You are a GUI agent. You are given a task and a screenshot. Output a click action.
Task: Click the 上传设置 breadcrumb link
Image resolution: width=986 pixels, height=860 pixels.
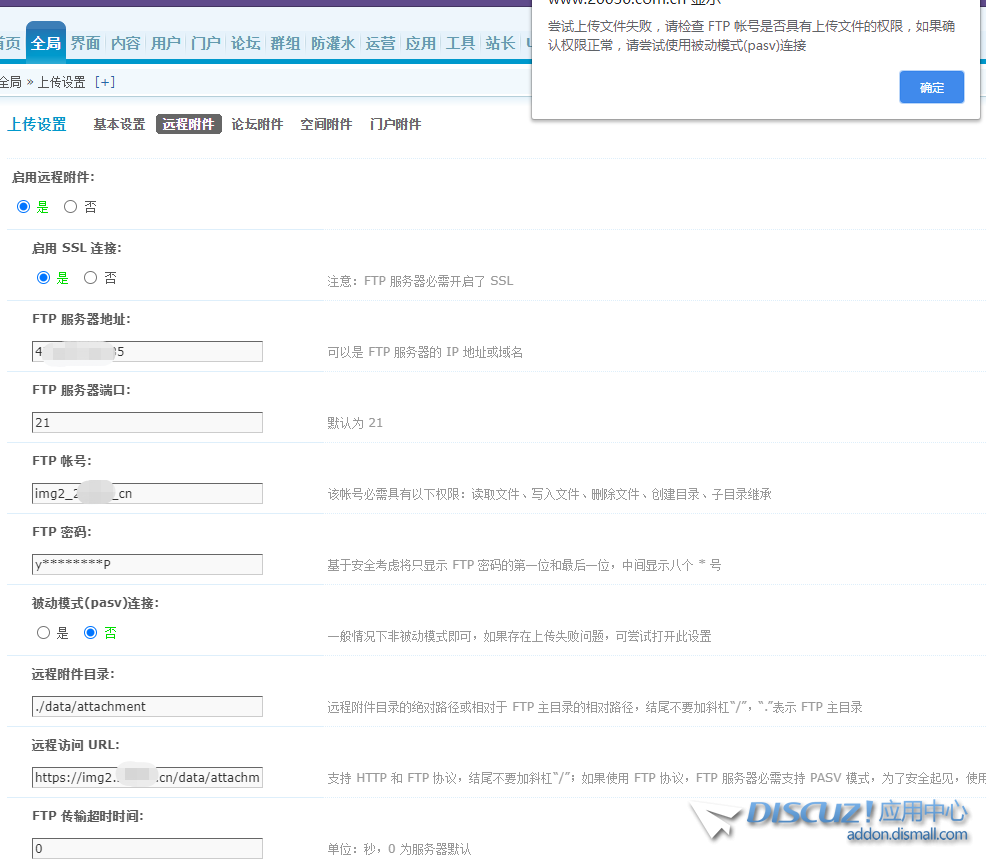62,82
